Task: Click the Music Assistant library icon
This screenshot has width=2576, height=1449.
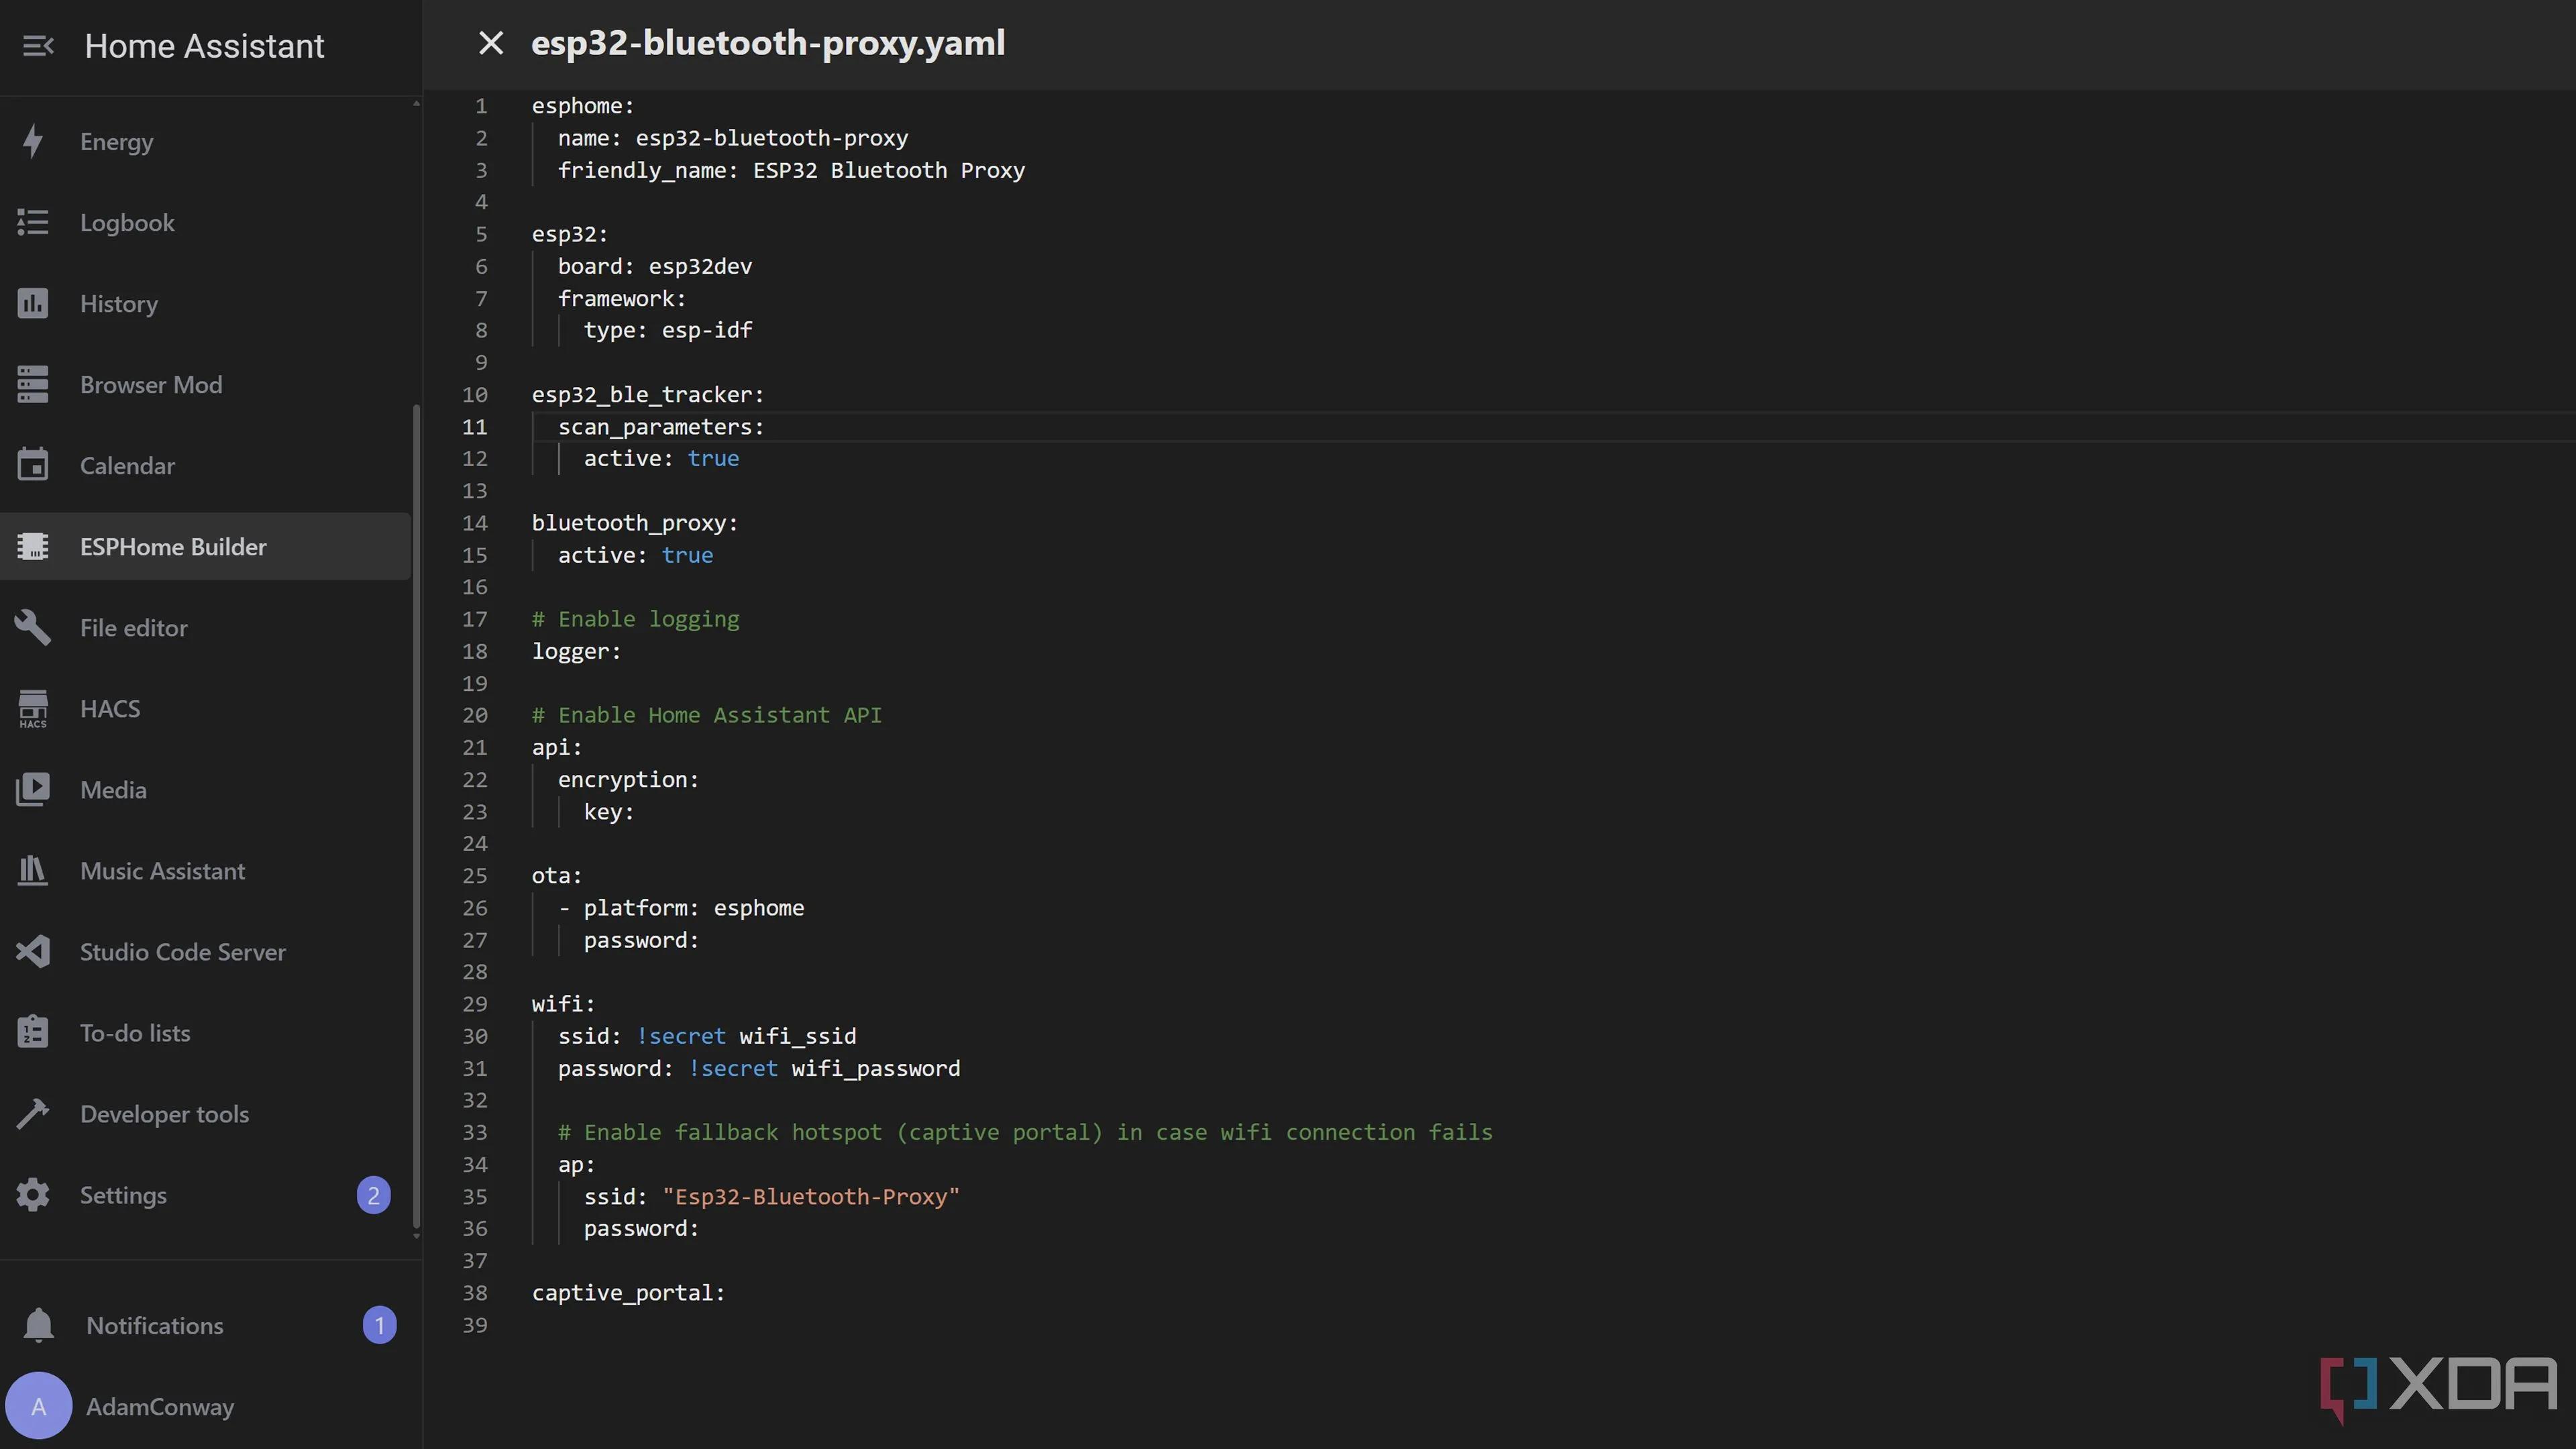Action: [33, 870]
